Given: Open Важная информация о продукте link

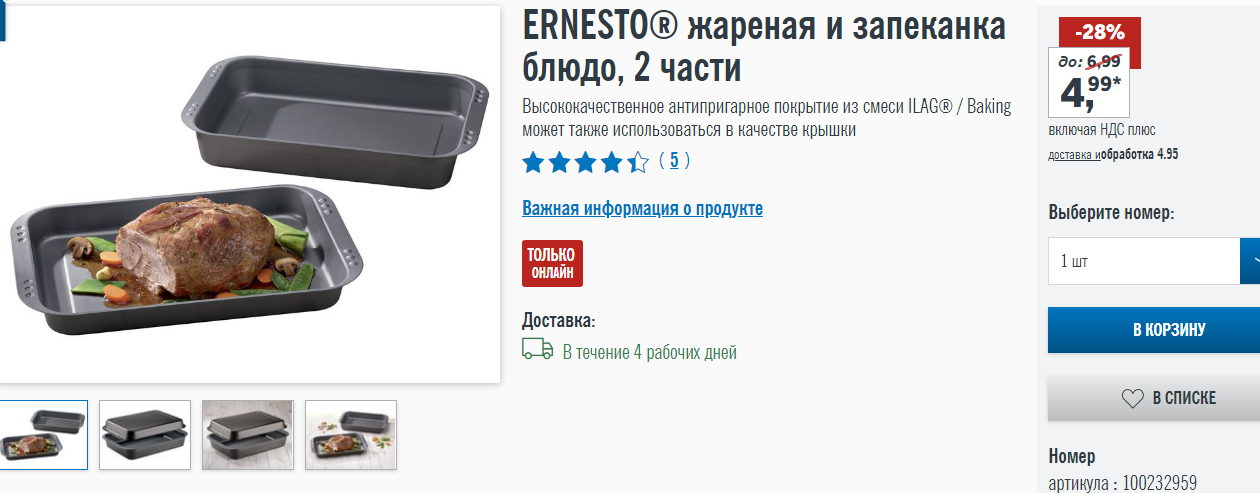Looking at the screenshot, I should [642, 208].
